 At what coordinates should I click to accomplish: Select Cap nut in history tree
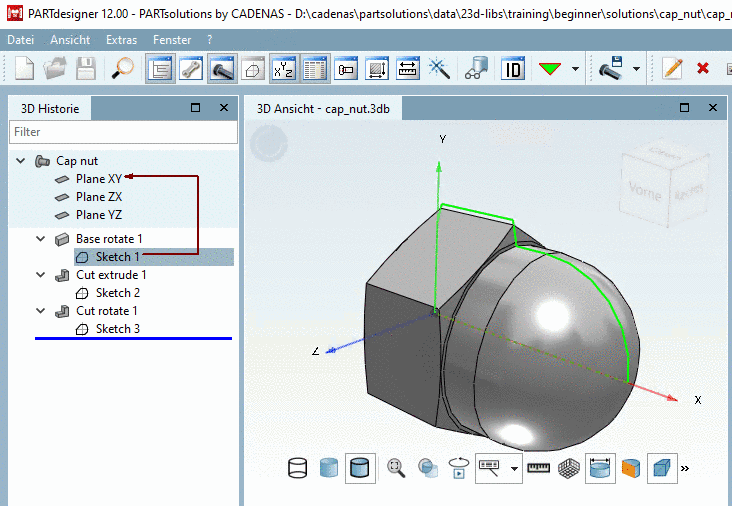pos(77,161)
